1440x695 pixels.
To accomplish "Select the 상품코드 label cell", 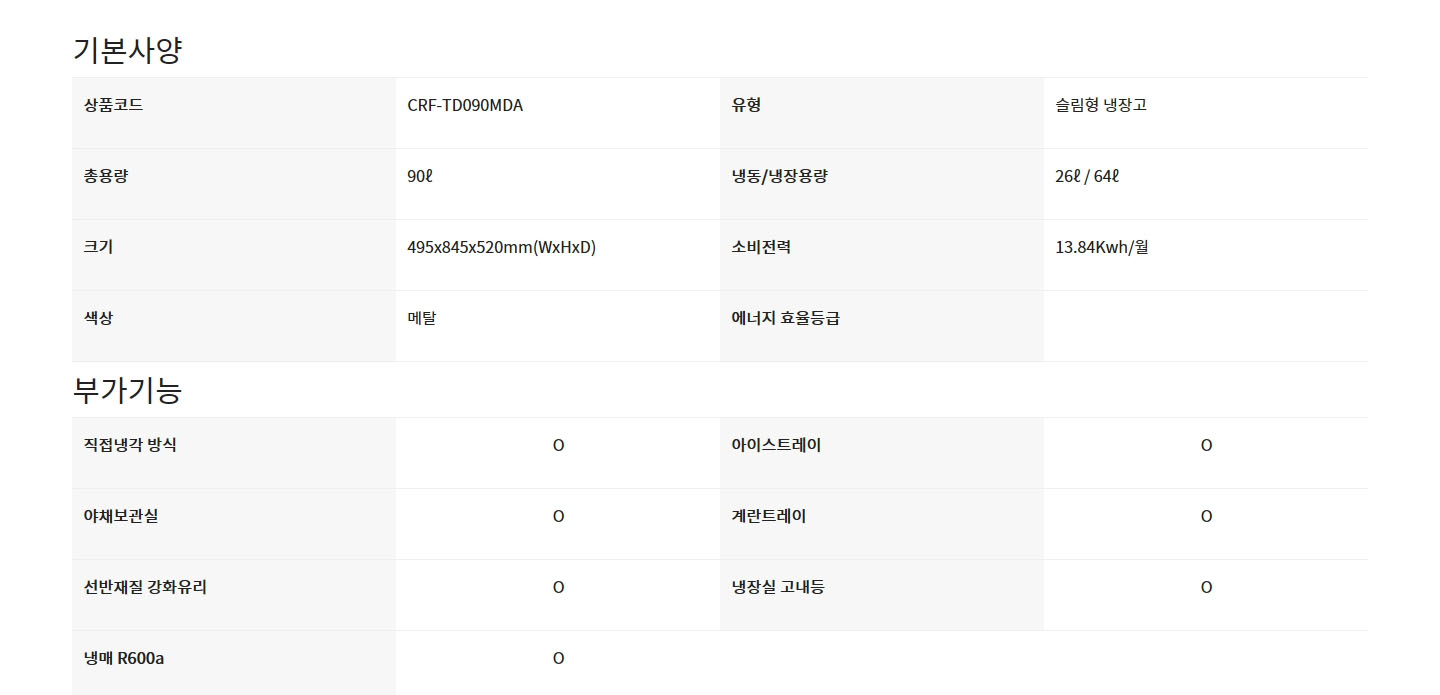I will coord(234,113).
